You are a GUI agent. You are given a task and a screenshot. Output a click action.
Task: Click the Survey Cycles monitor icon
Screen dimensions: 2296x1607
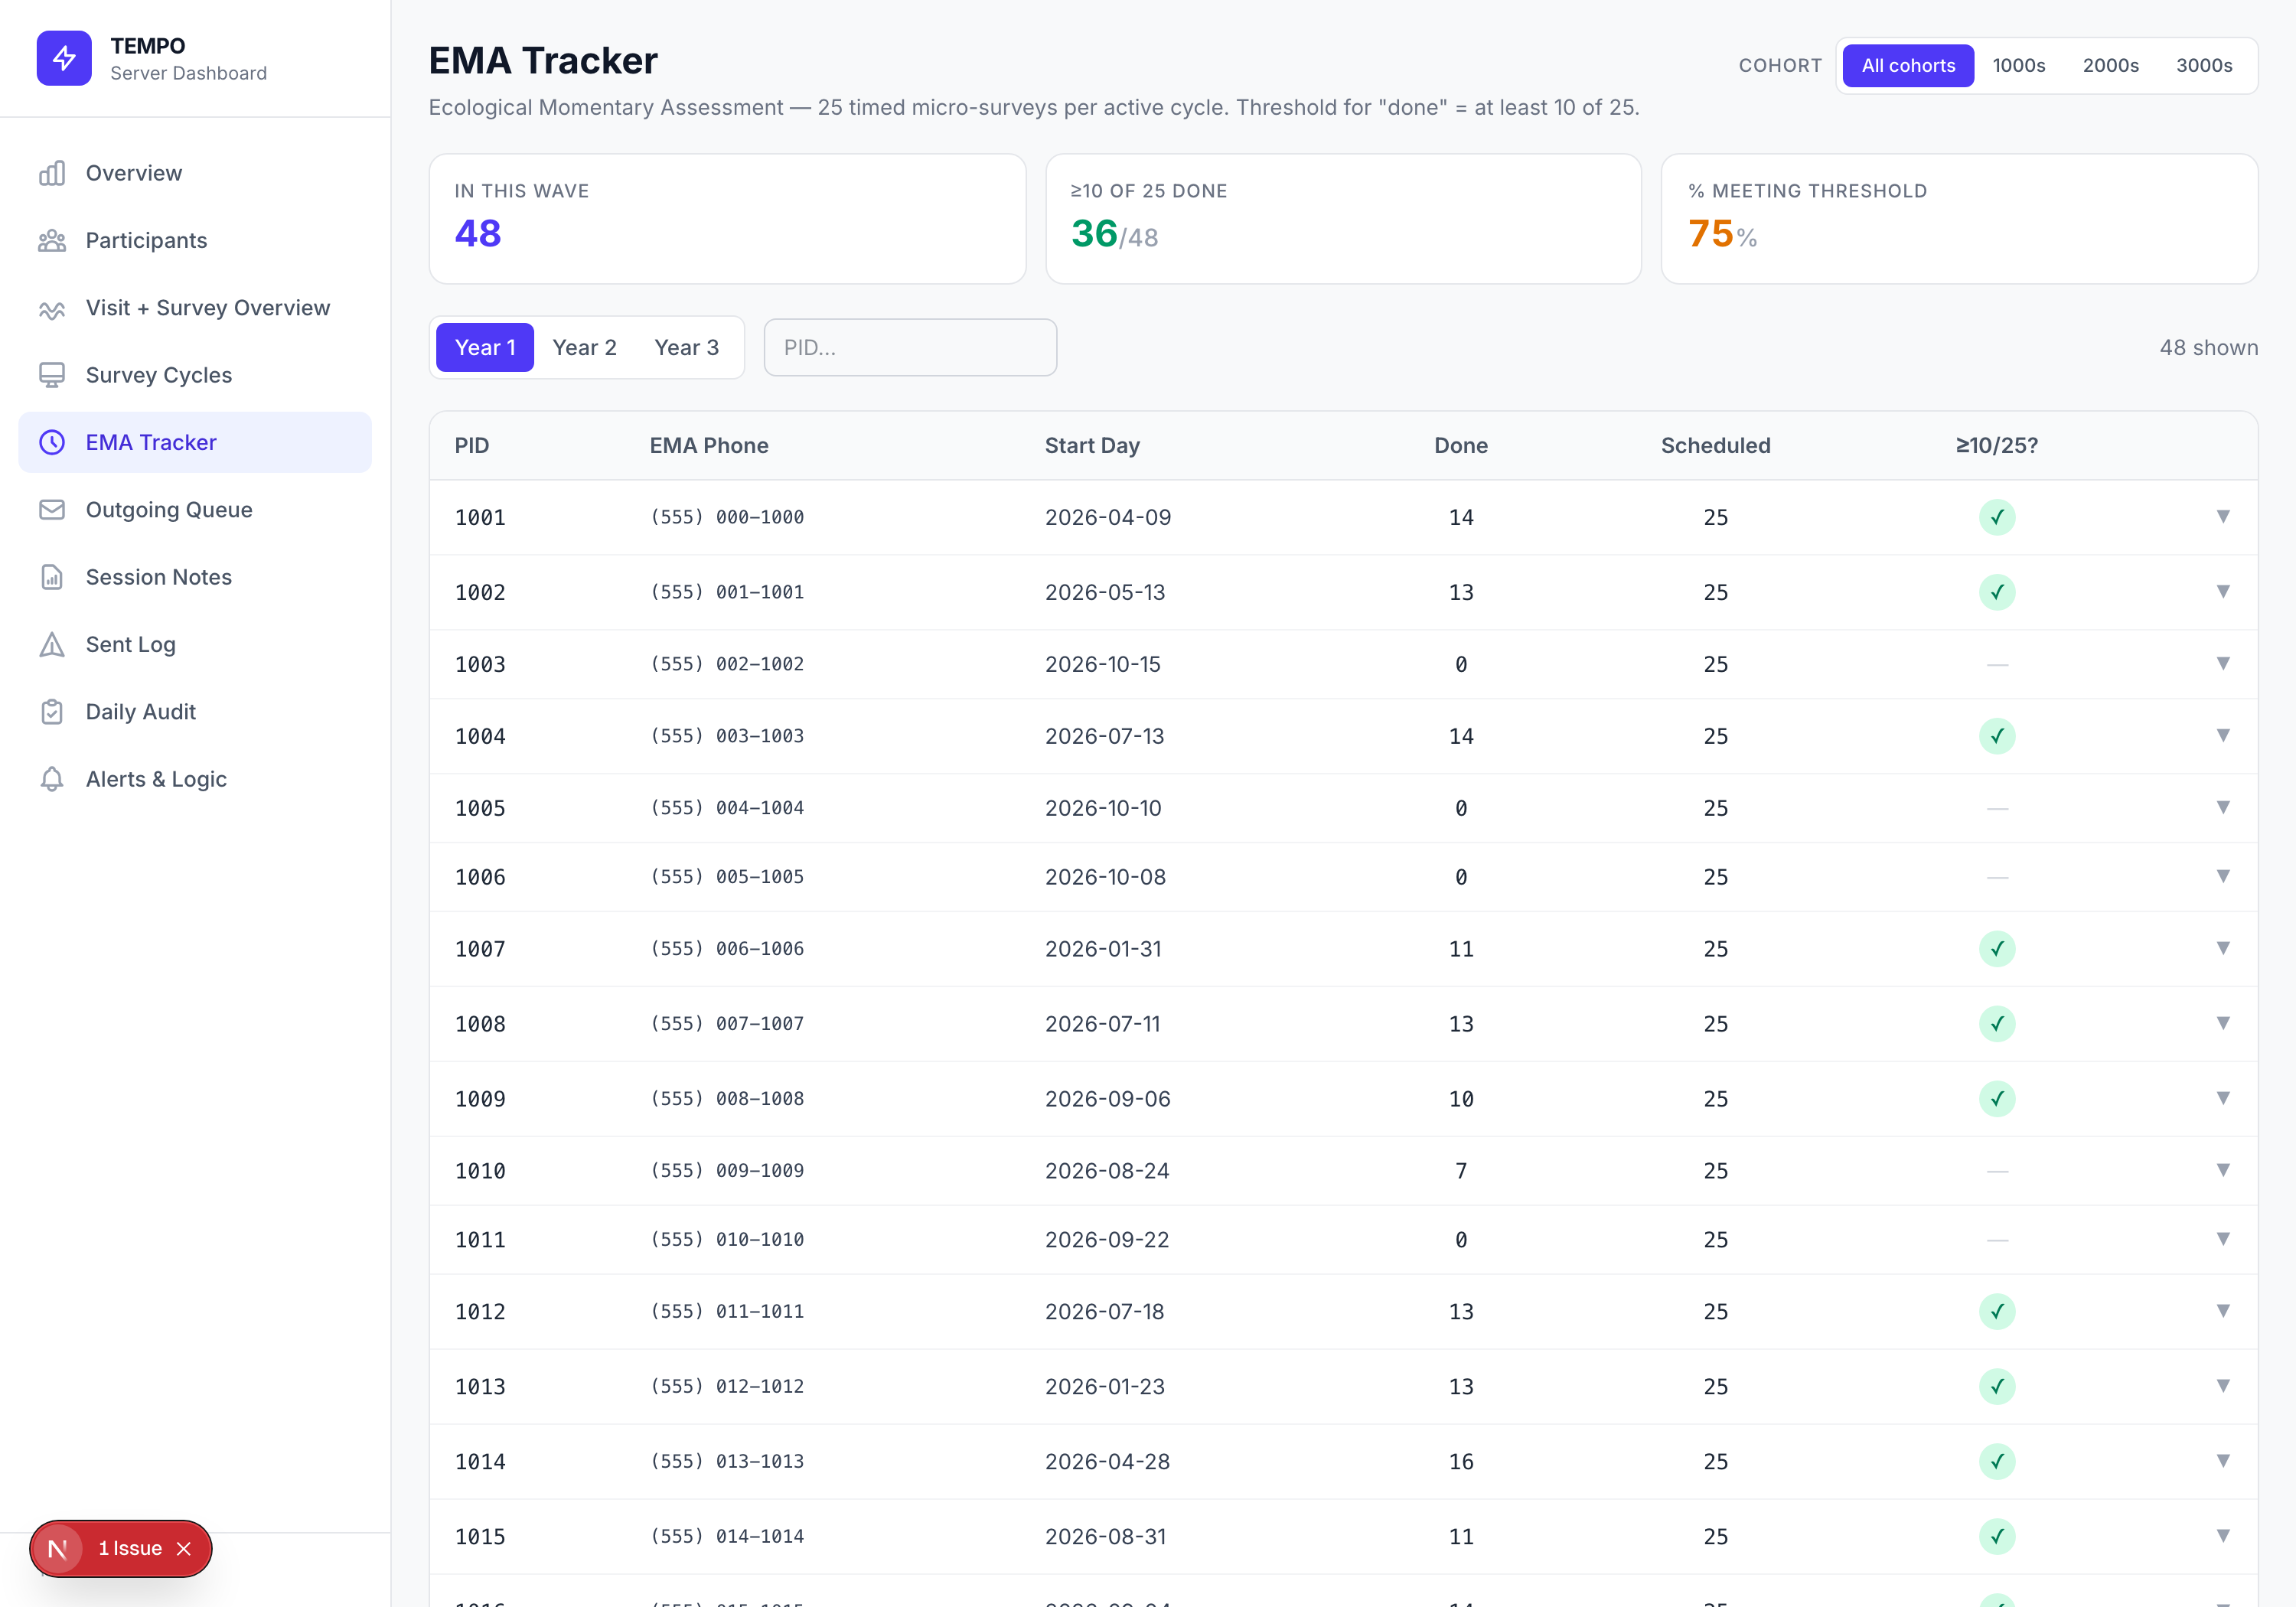tap(52, 375)
